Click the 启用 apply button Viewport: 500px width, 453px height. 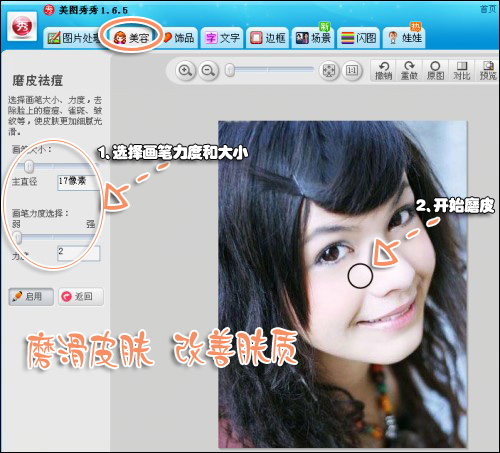point(31,297)
